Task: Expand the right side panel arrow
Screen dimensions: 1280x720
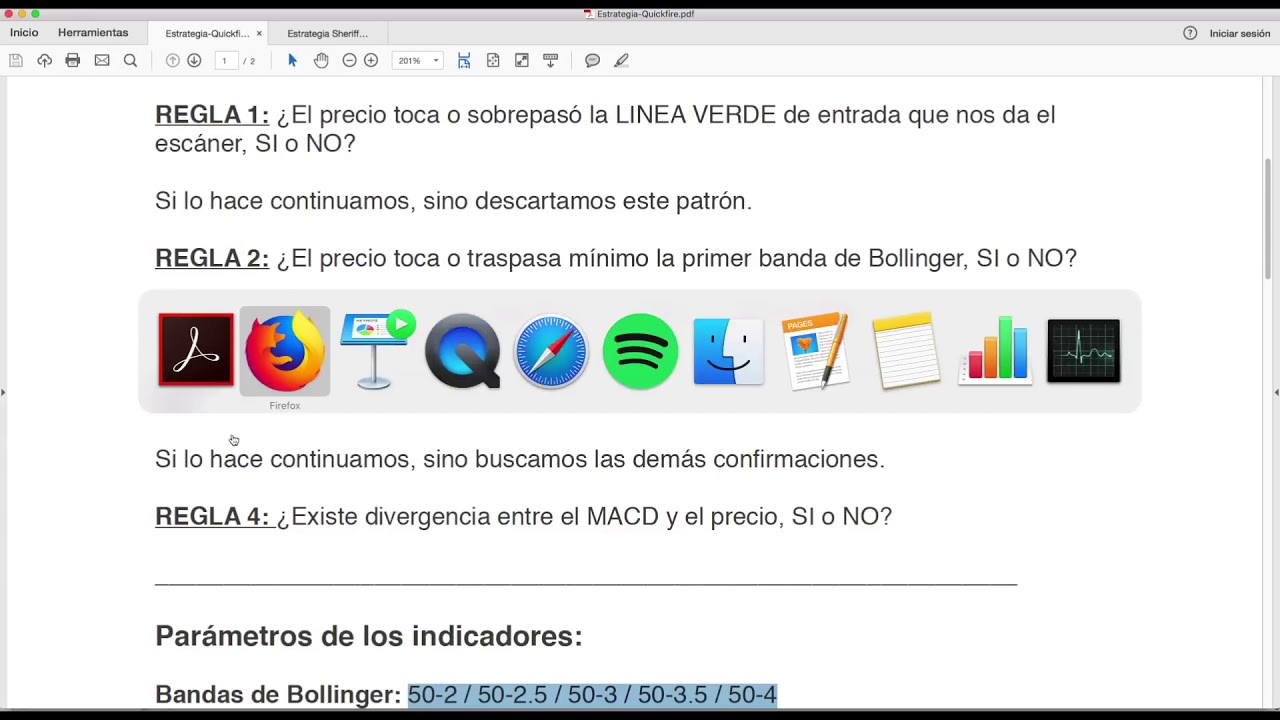Action: pyautogui.click(x=1276, y=392)
